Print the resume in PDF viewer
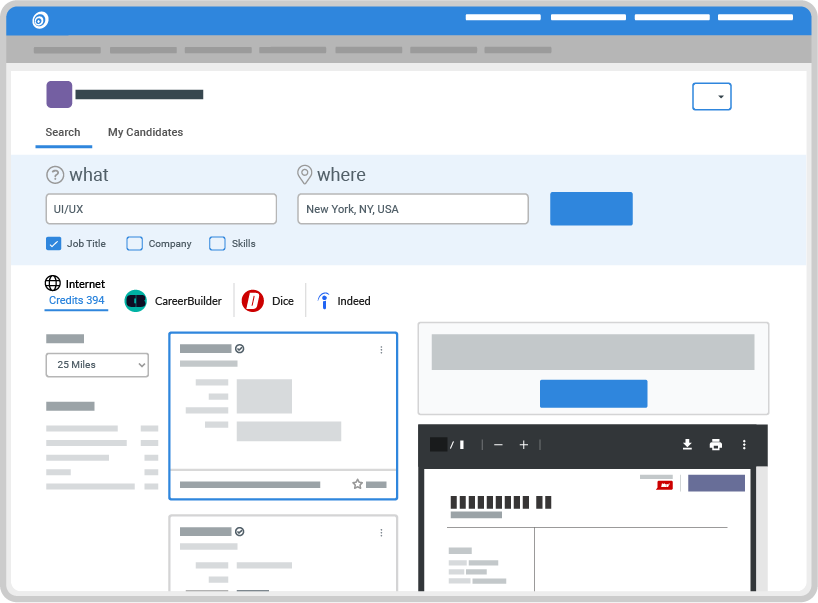This screenshot has height=603, width=818. [x=715, y=445]
